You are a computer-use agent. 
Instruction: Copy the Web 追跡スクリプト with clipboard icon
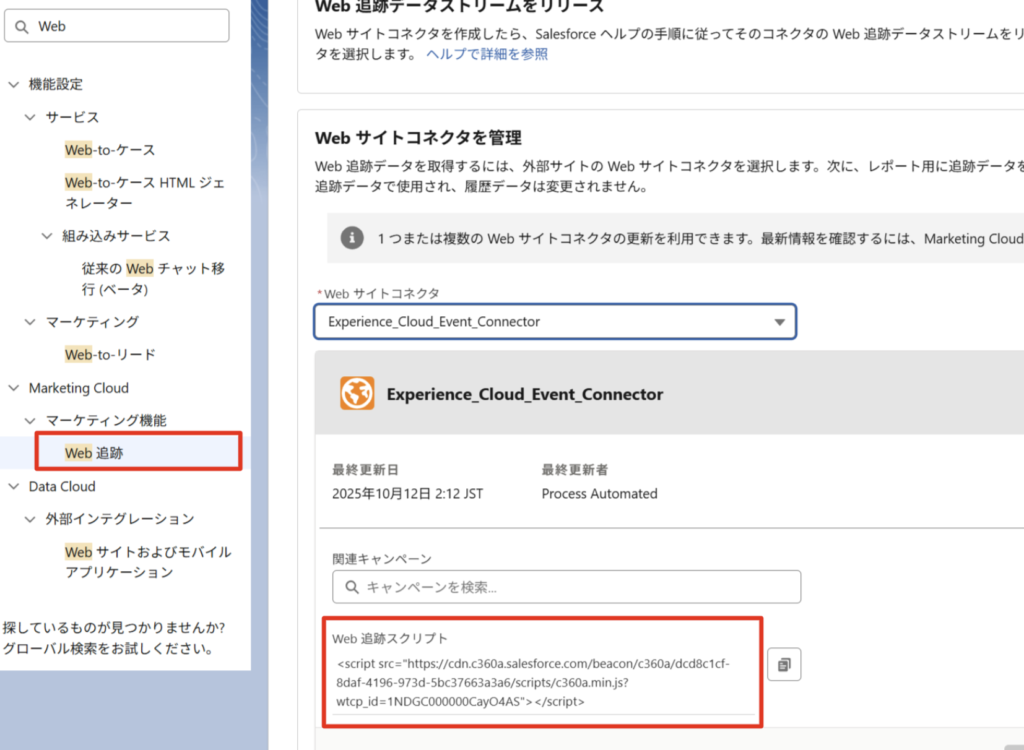point(784,664)
